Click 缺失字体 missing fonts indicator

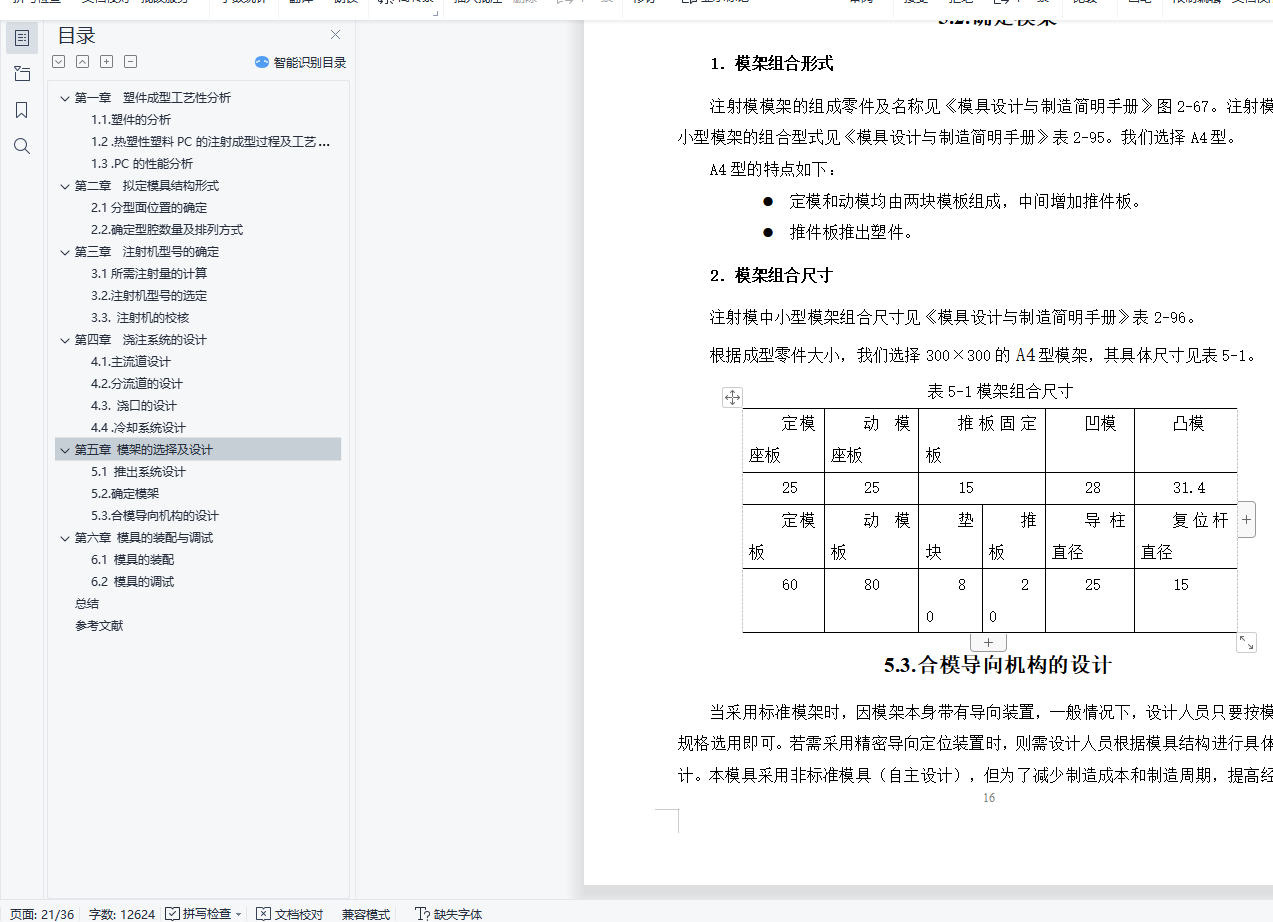point(449,914)
